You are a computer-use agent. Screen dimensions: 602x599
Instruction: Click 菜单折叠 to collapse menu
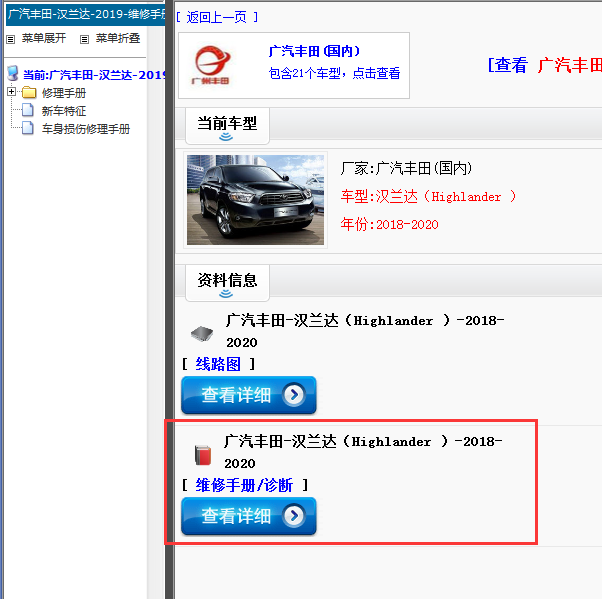click(x=118, y=38)
